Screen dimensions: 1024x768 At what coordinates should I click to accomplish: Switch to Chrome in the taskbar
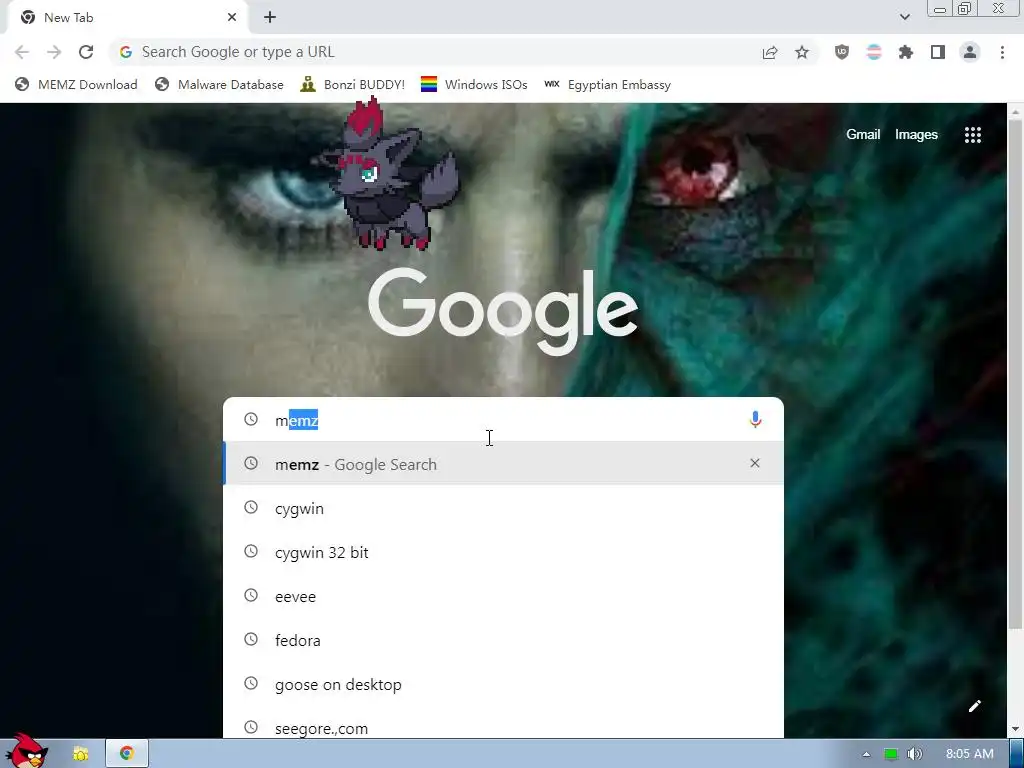pos(127,754)
